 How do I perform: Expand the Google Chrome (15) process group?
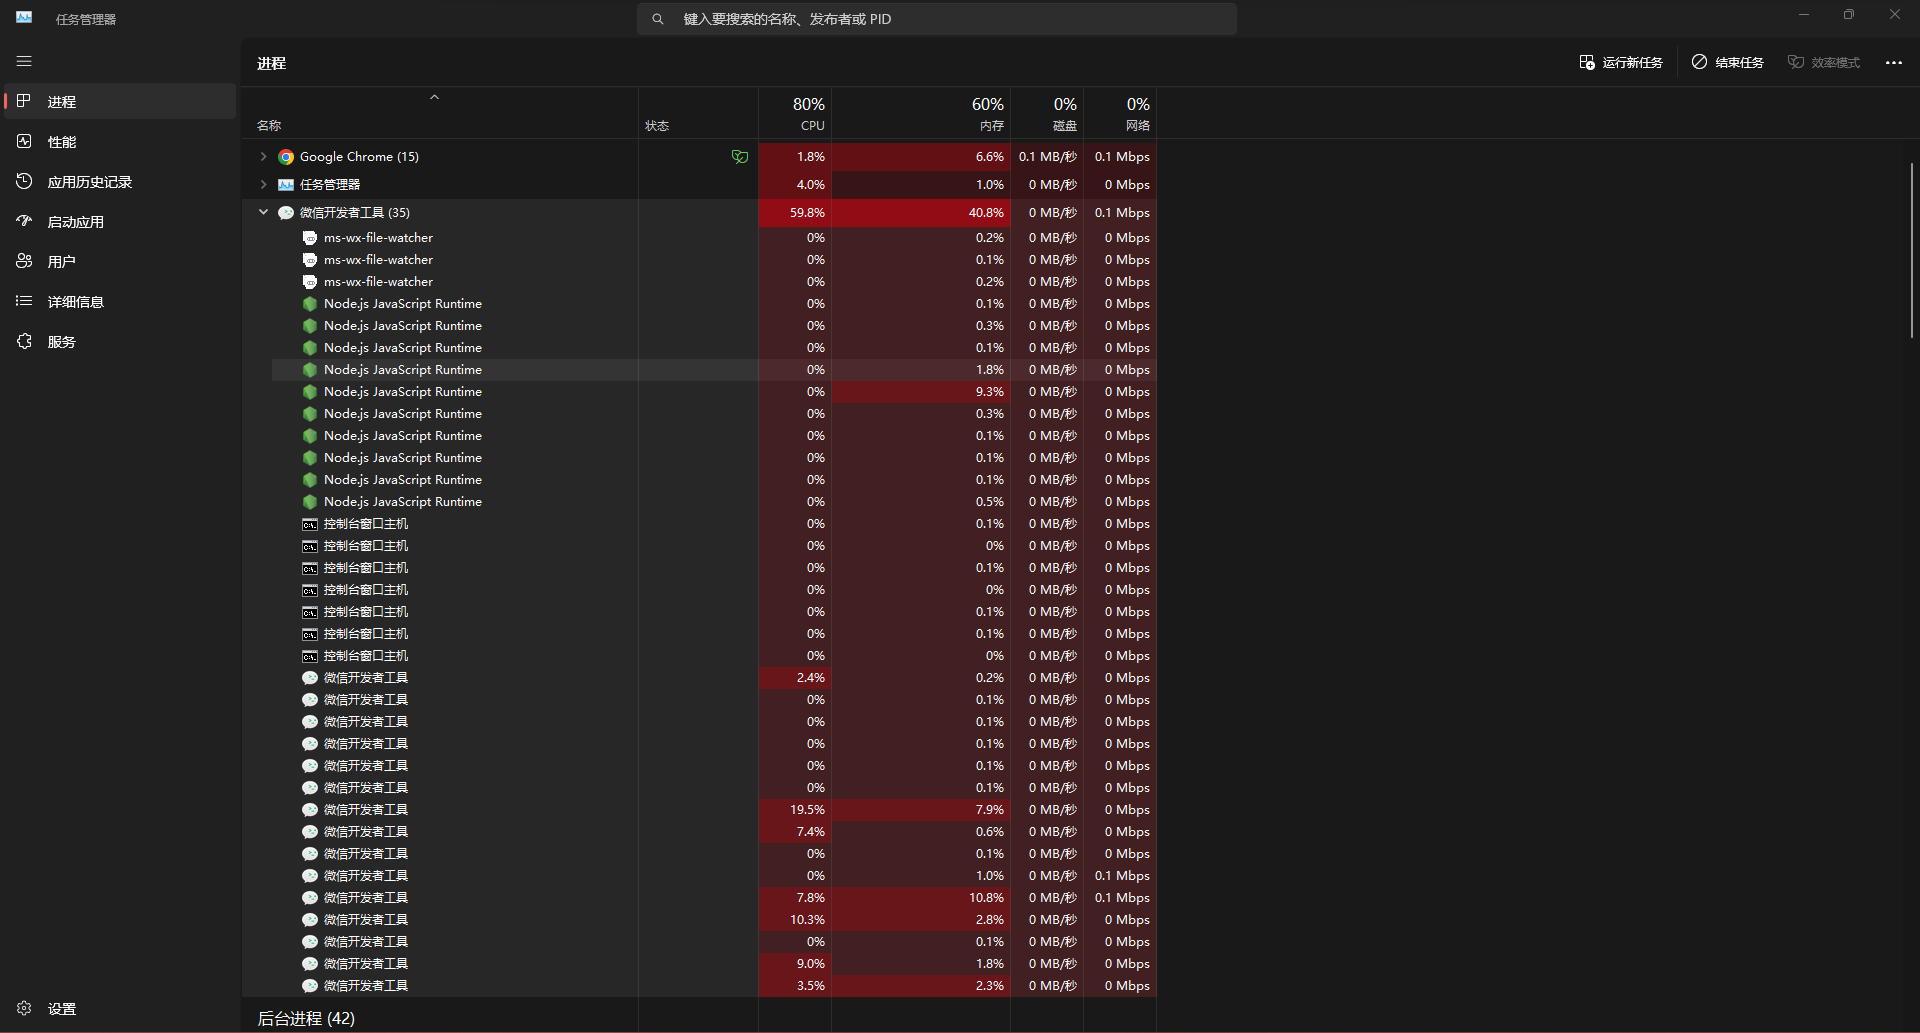tap(263, 157)
